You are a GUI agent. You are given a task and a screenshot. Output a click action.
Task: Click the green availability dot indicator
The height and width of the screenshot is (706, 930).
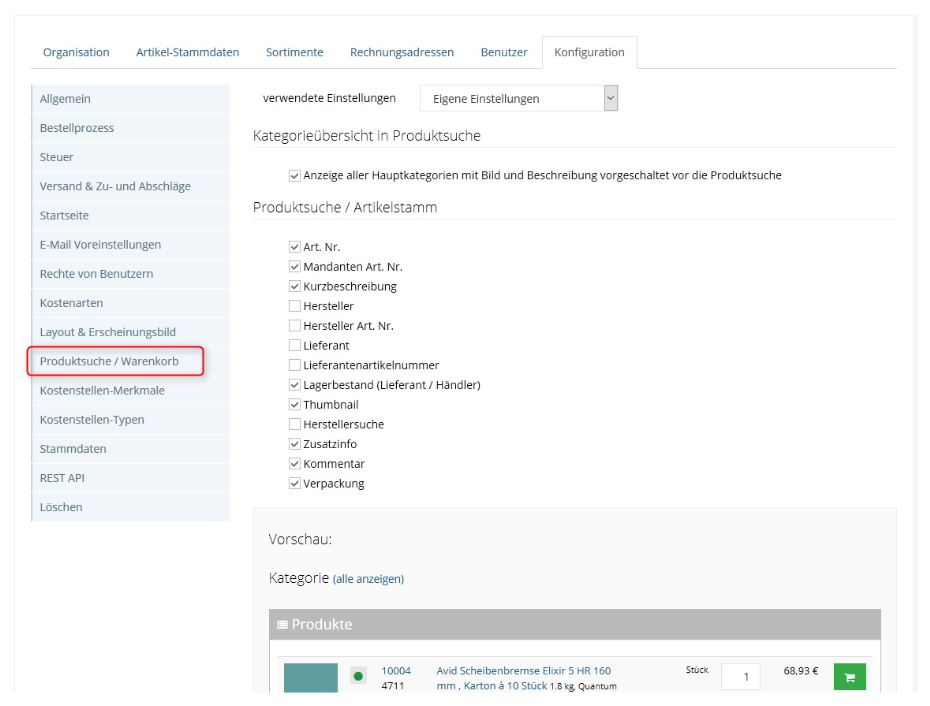(358, 677)
